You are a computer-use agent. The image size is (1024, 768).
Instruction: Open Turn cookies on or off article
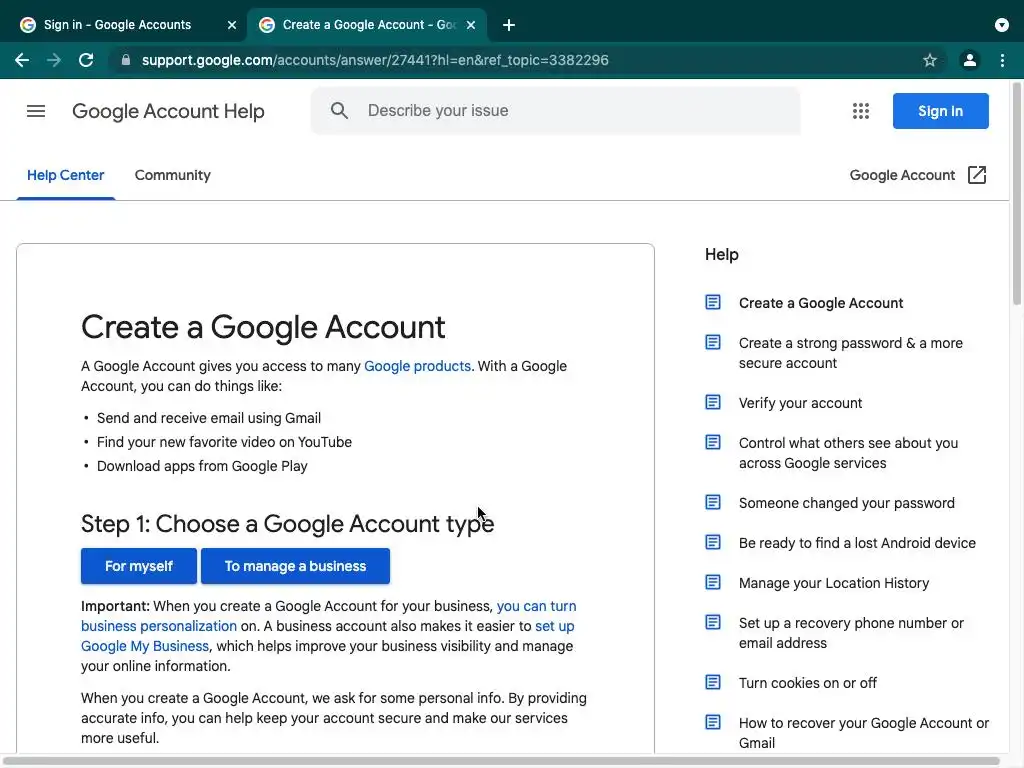point(808,683)
